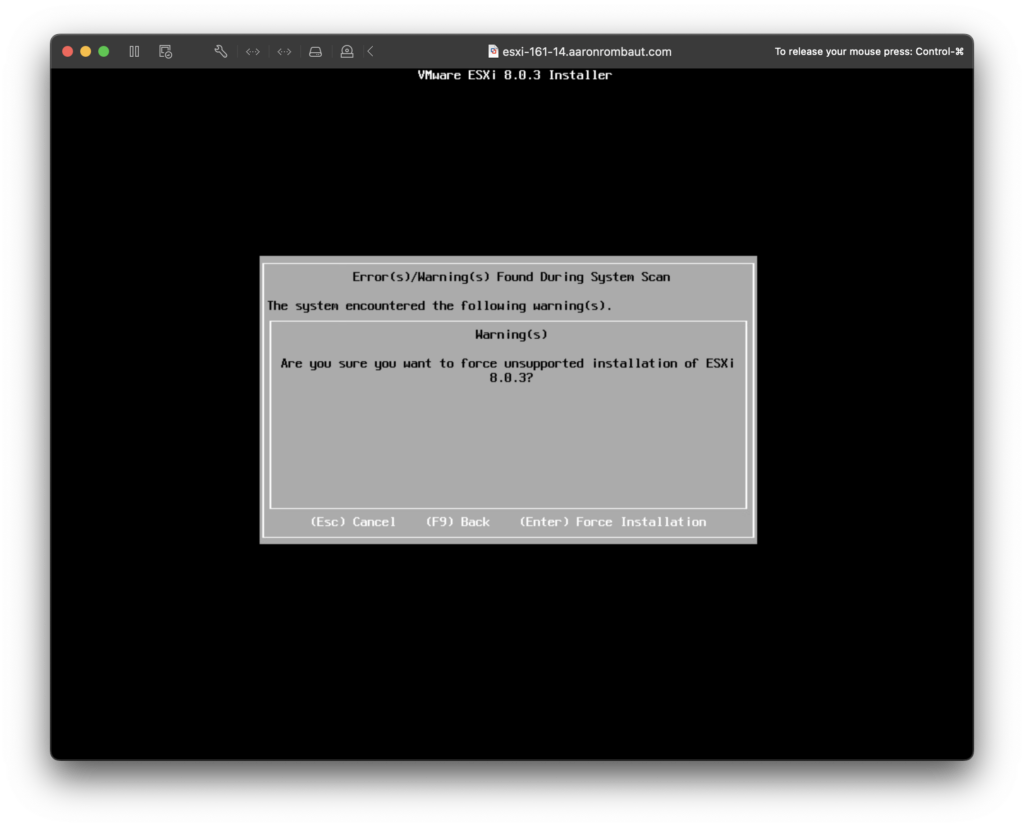
Task: Select (Esc) Cancel in the installer dialog
Action: tap(353, 522)
